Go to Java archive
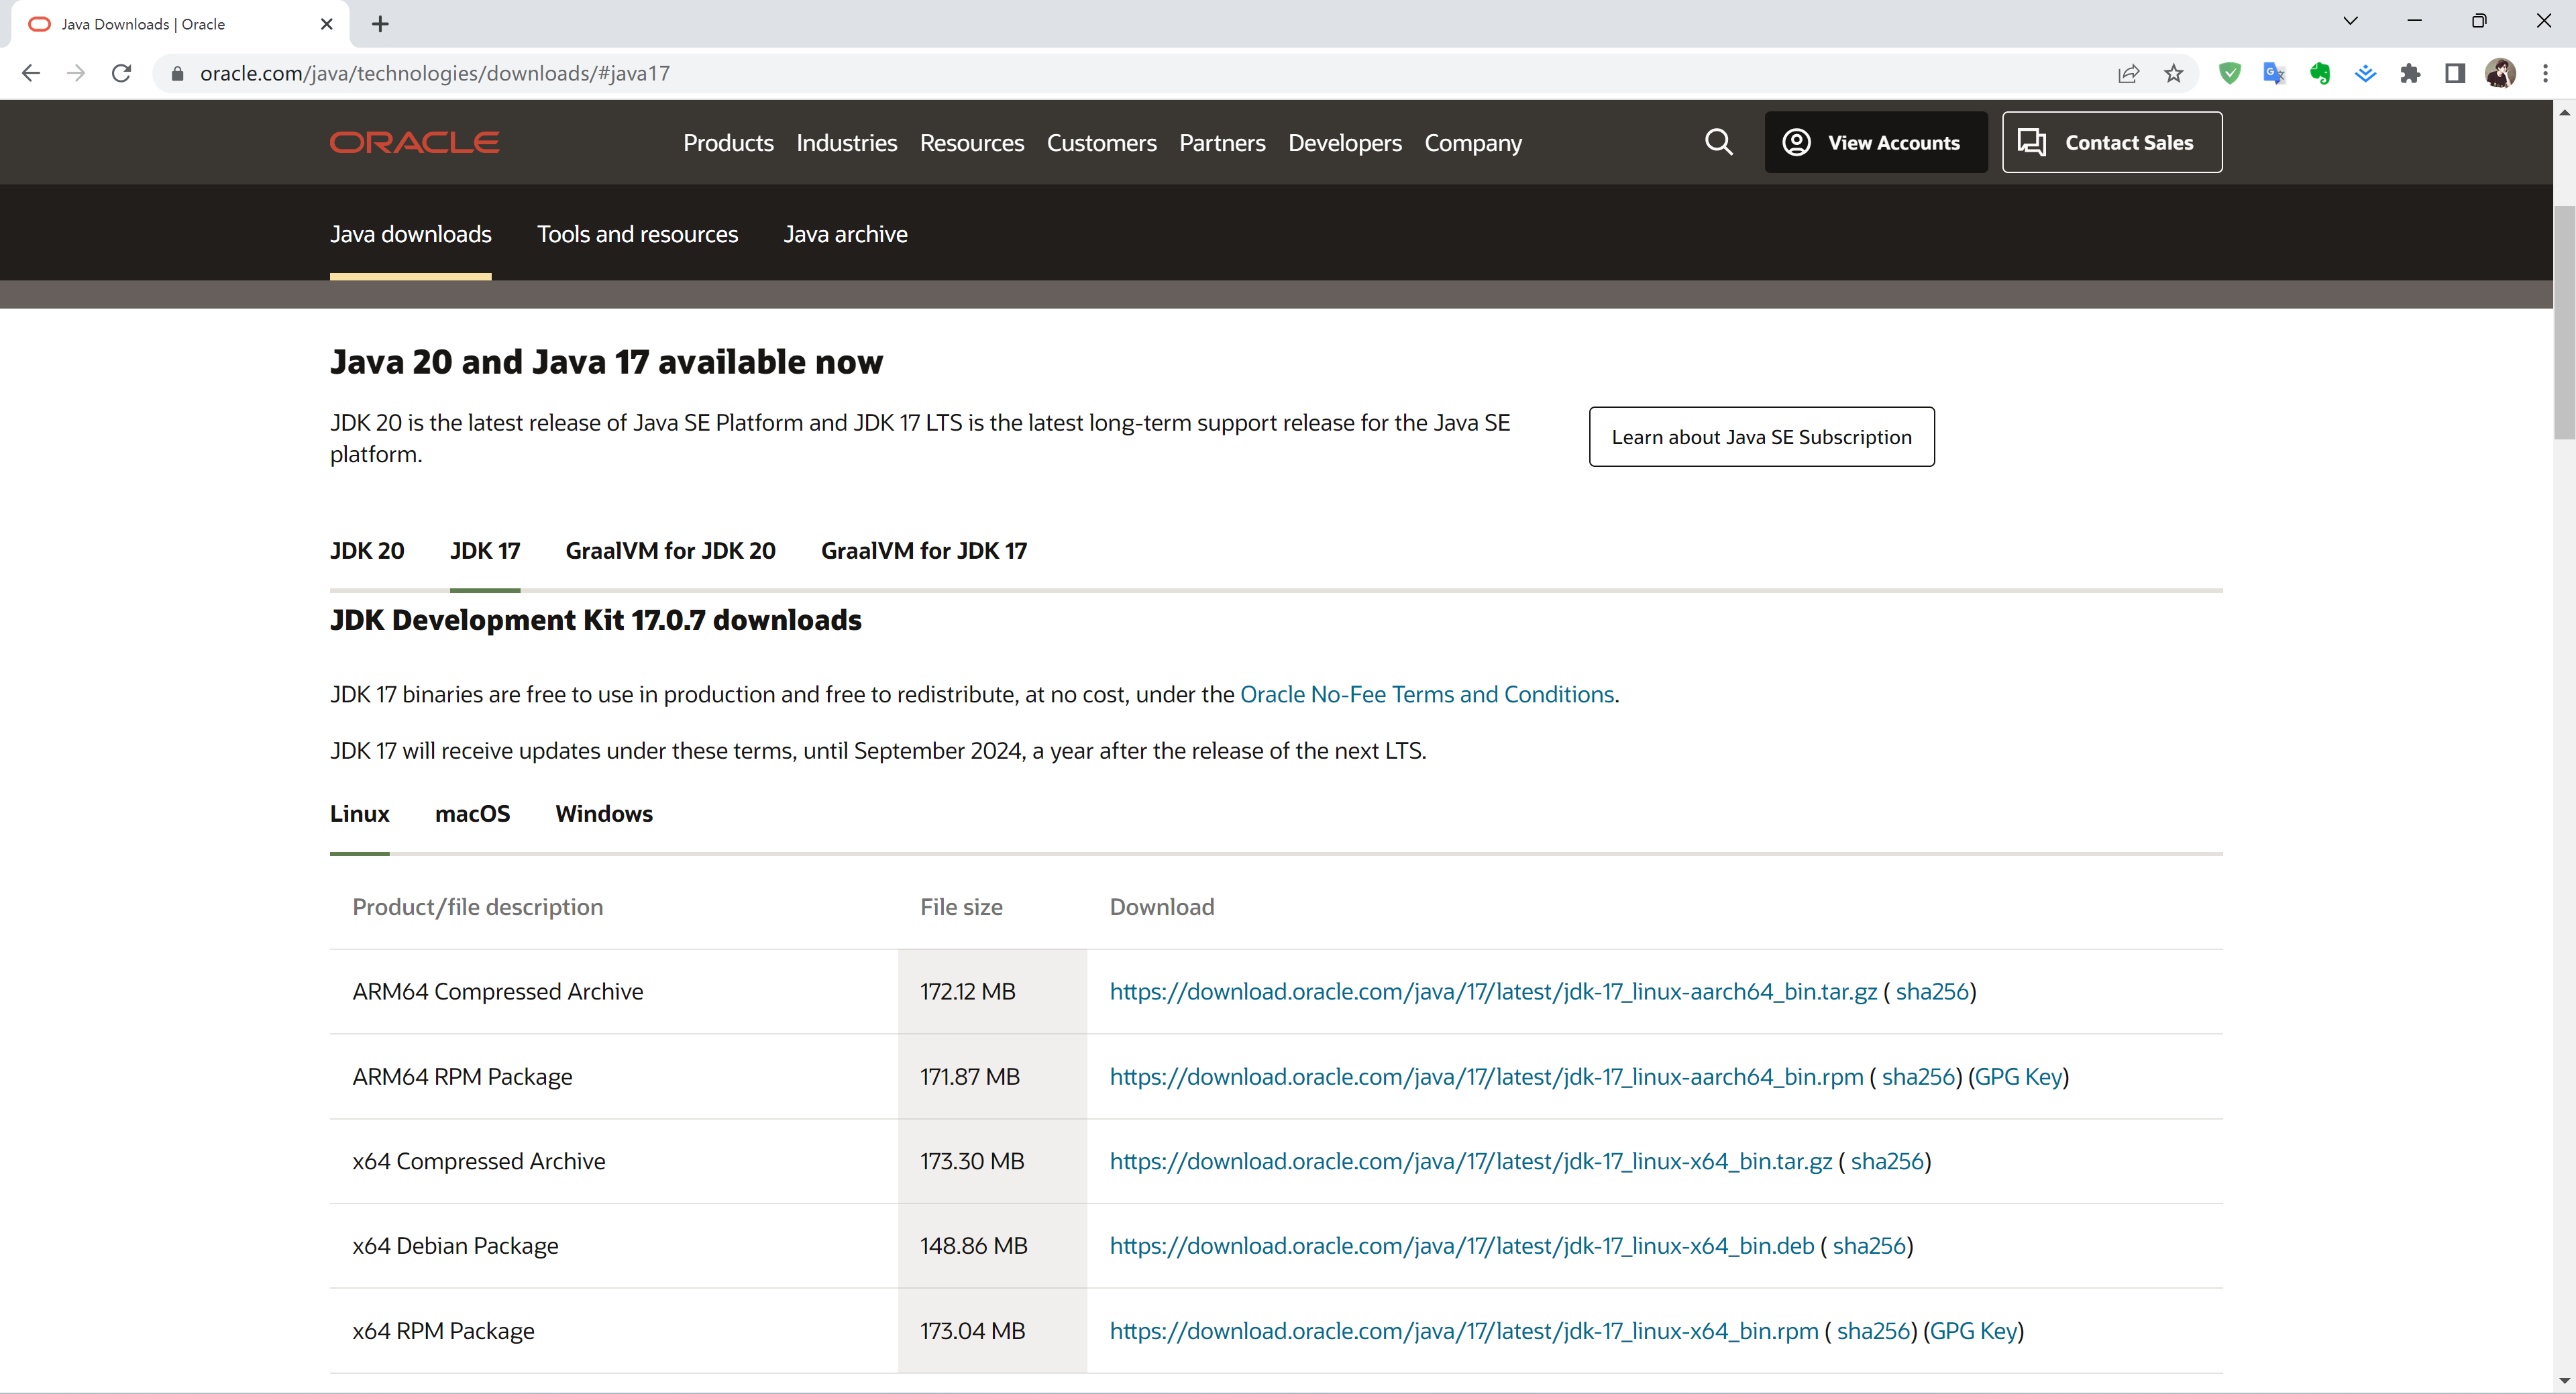This screenshot has height=1394, width=2576. coord(845,234)
